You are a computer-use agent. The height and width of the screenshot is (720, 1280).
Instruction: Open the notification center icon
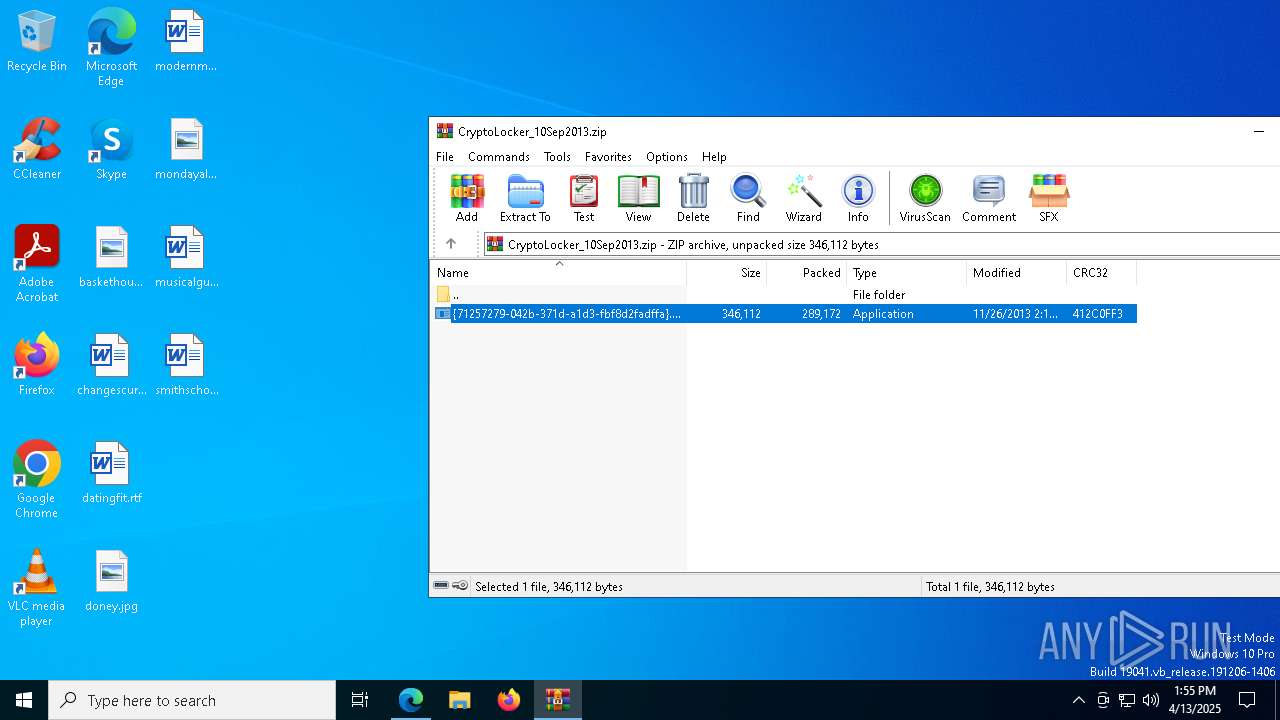click(x=1247, y=700)
